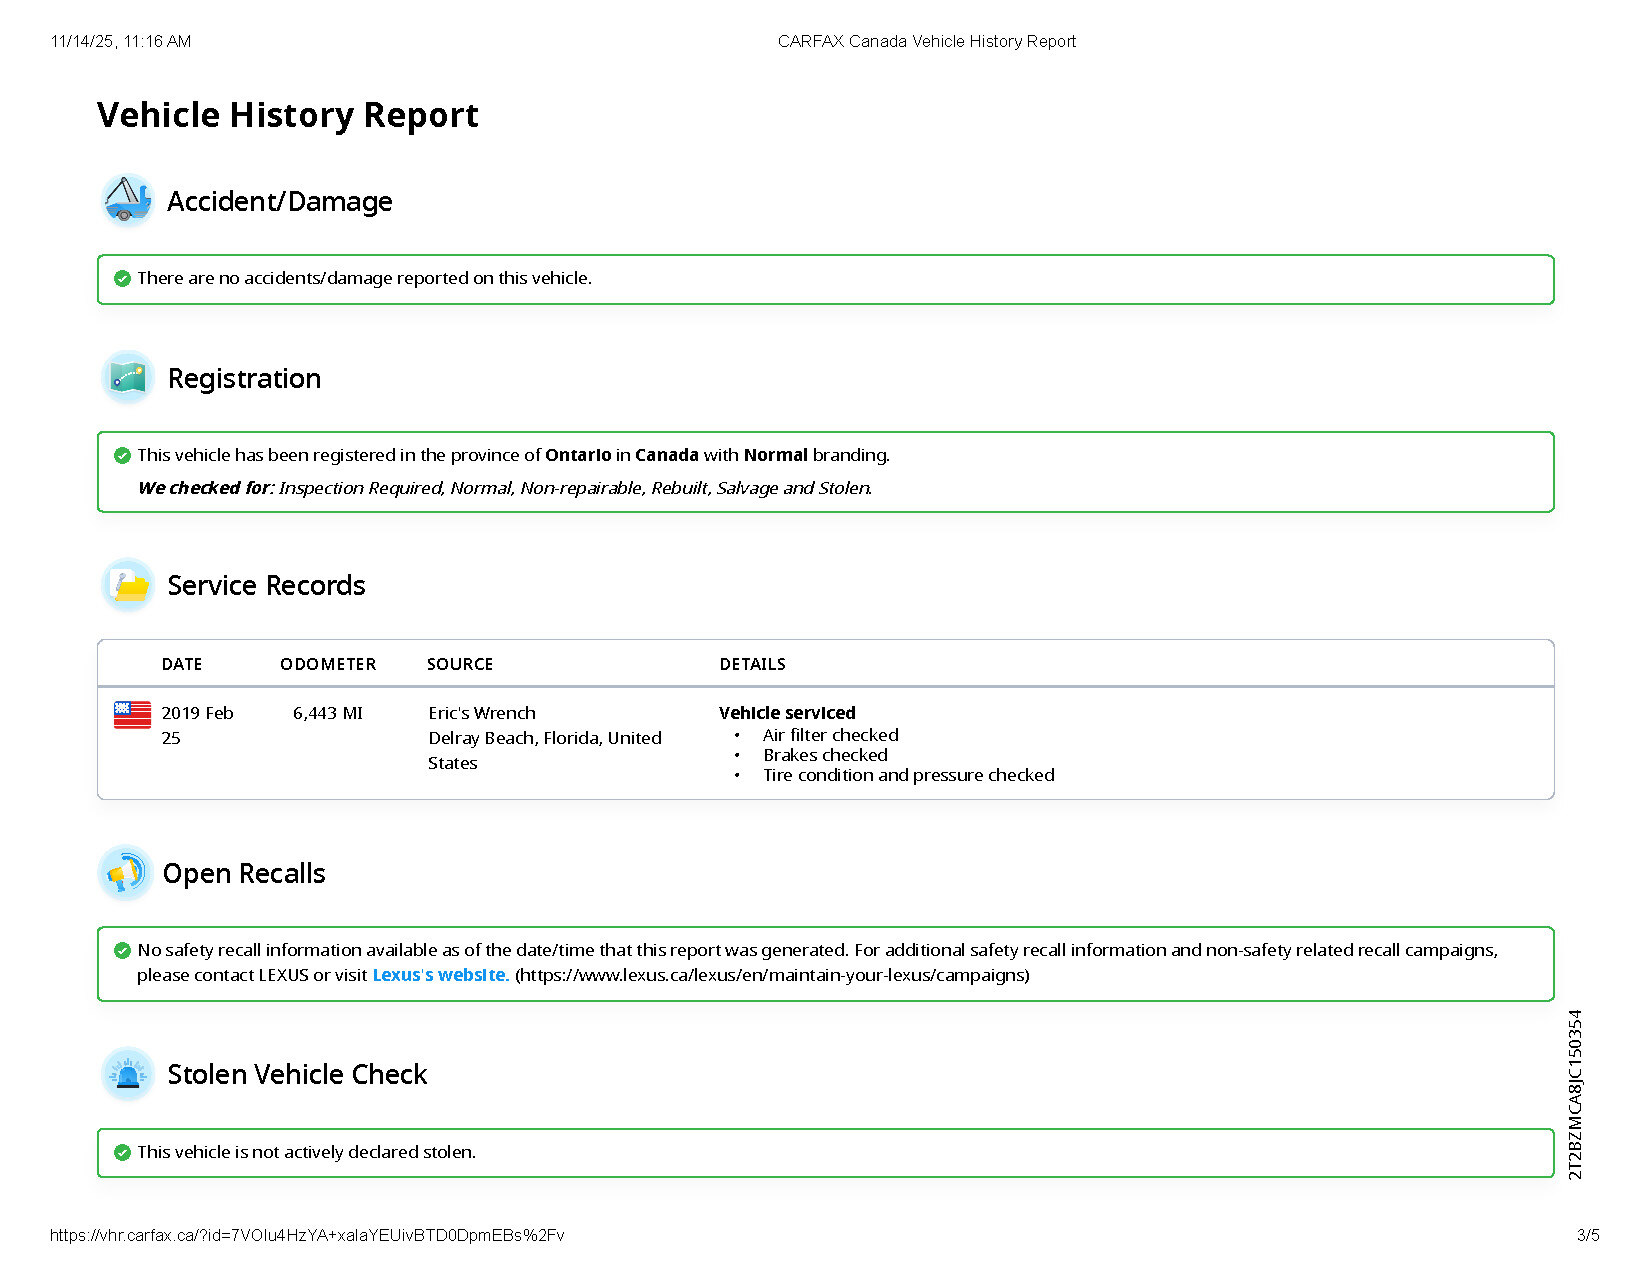The width and height of the screenshot is (1650, 1275).
Task: Click the lexus.ca campaigns URL in parentheses
Action: [772, 975]
